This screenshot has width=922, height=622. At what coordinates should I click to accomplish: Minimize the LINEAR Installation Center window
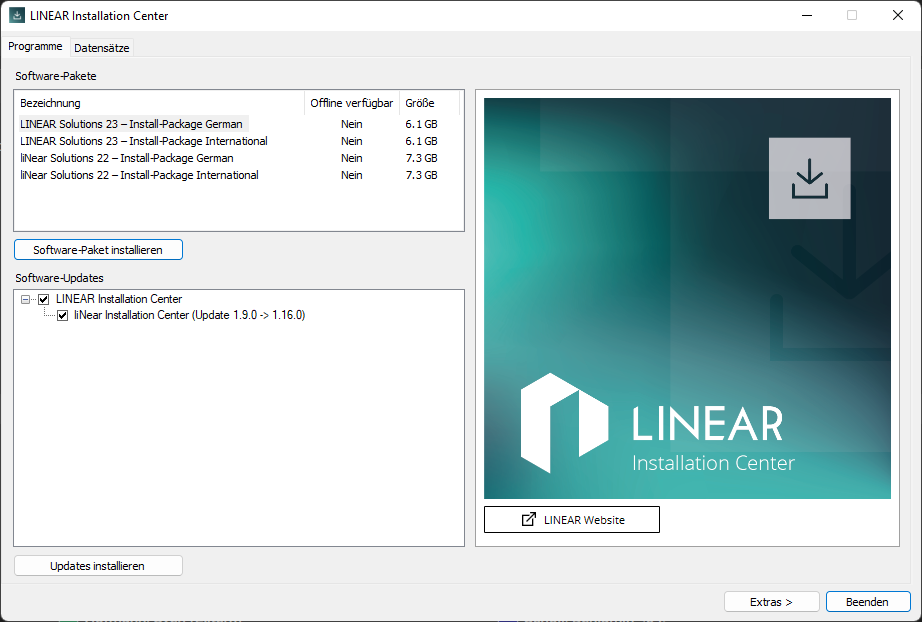coord(807,16)
